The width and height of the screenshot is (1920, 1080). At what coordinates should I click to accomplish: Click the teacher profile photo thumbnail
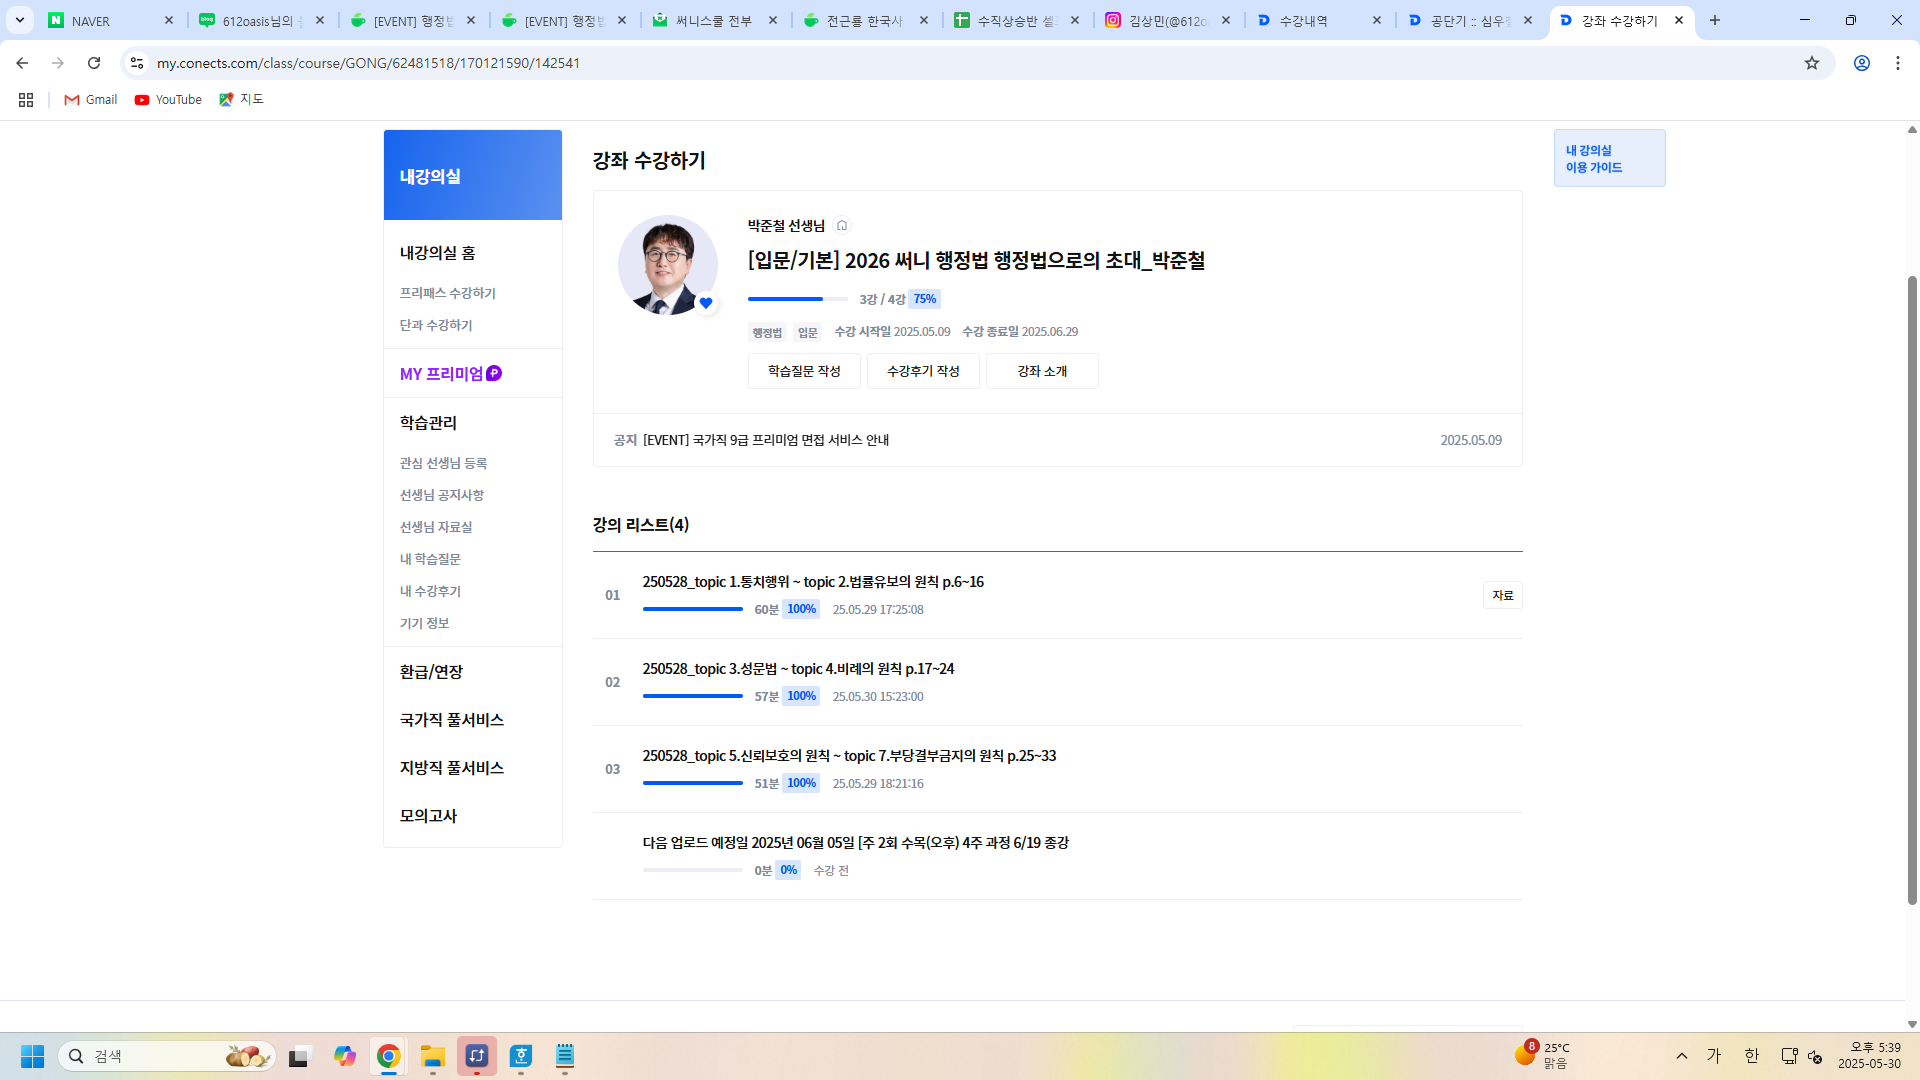pyautogui.click(x=667, y=265)
